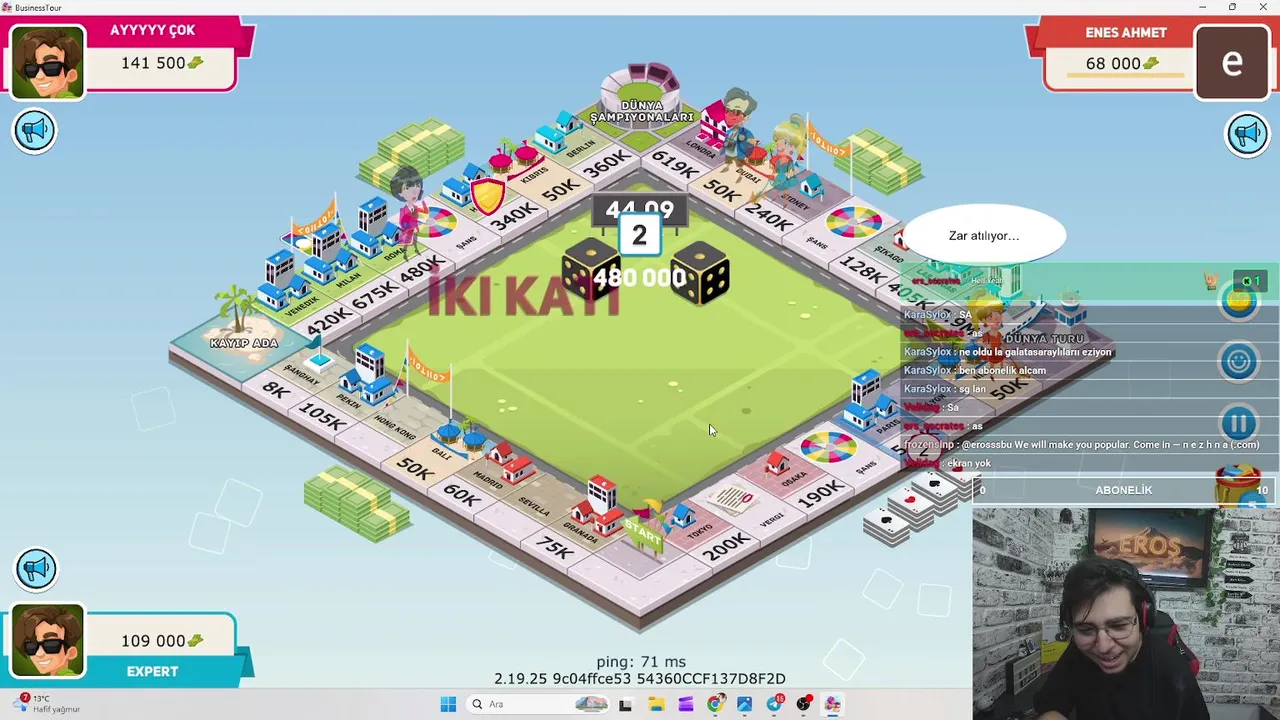Click the weather widget showing 13°C
Image resolution: width=1280 pixels, height=720 pixels.
click(x=48, y=704)
